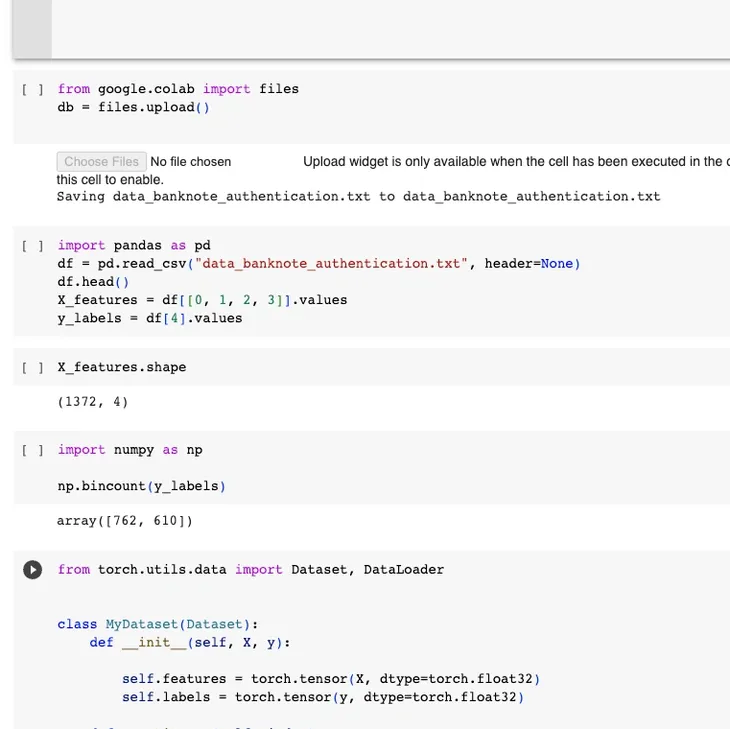The height and width of the screenshot is (729, 730).
Task: Place cursor in 'db = files.upload()' line
Action: [x=134, y=107]
